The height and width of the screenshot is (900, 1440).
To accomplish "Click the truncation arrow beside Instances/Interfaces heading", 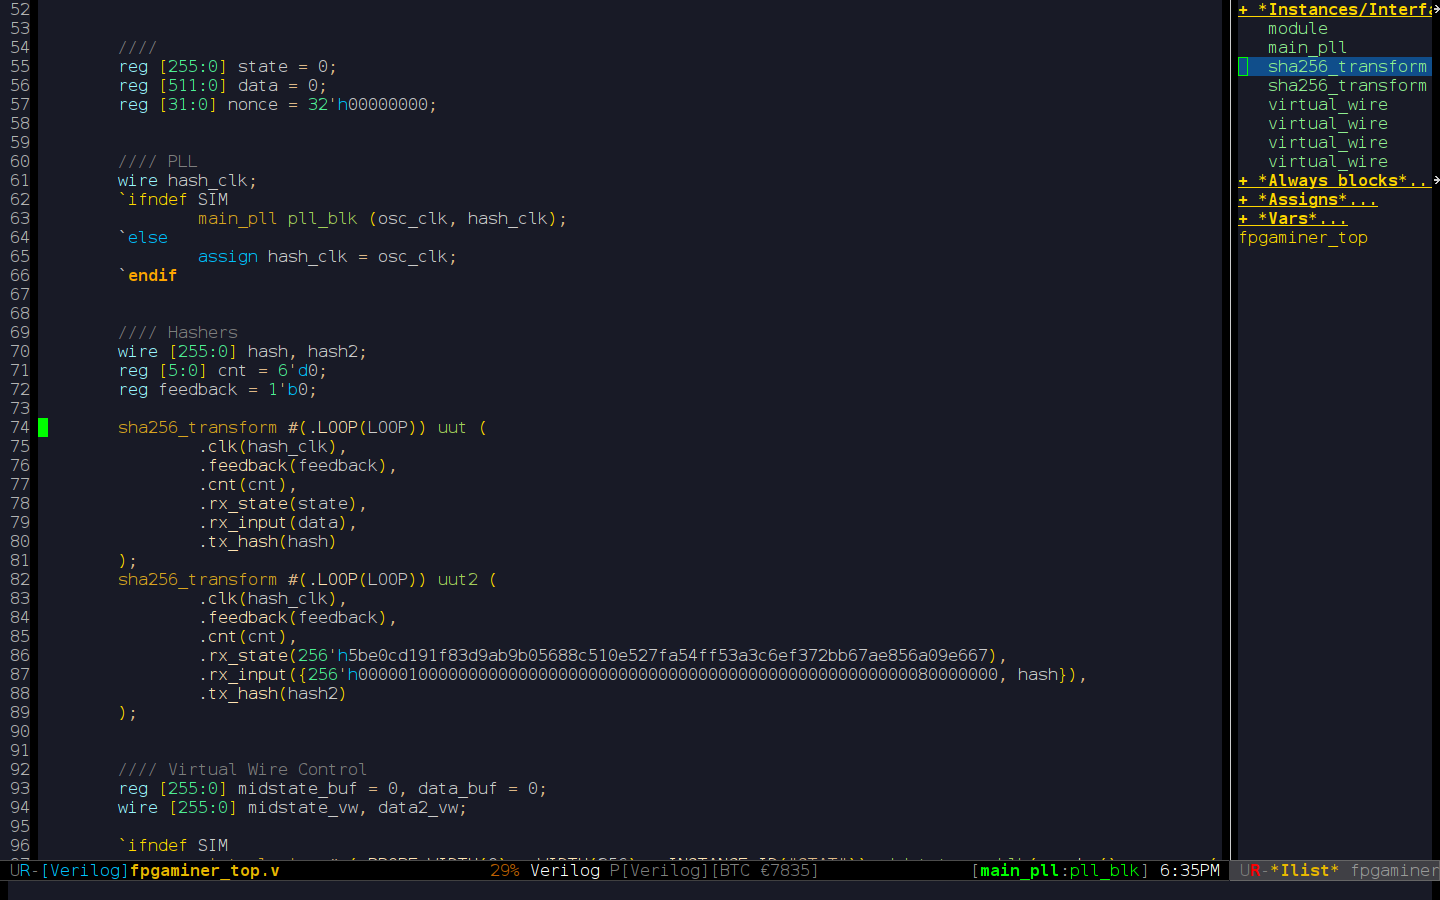I will click(1435, 10).
